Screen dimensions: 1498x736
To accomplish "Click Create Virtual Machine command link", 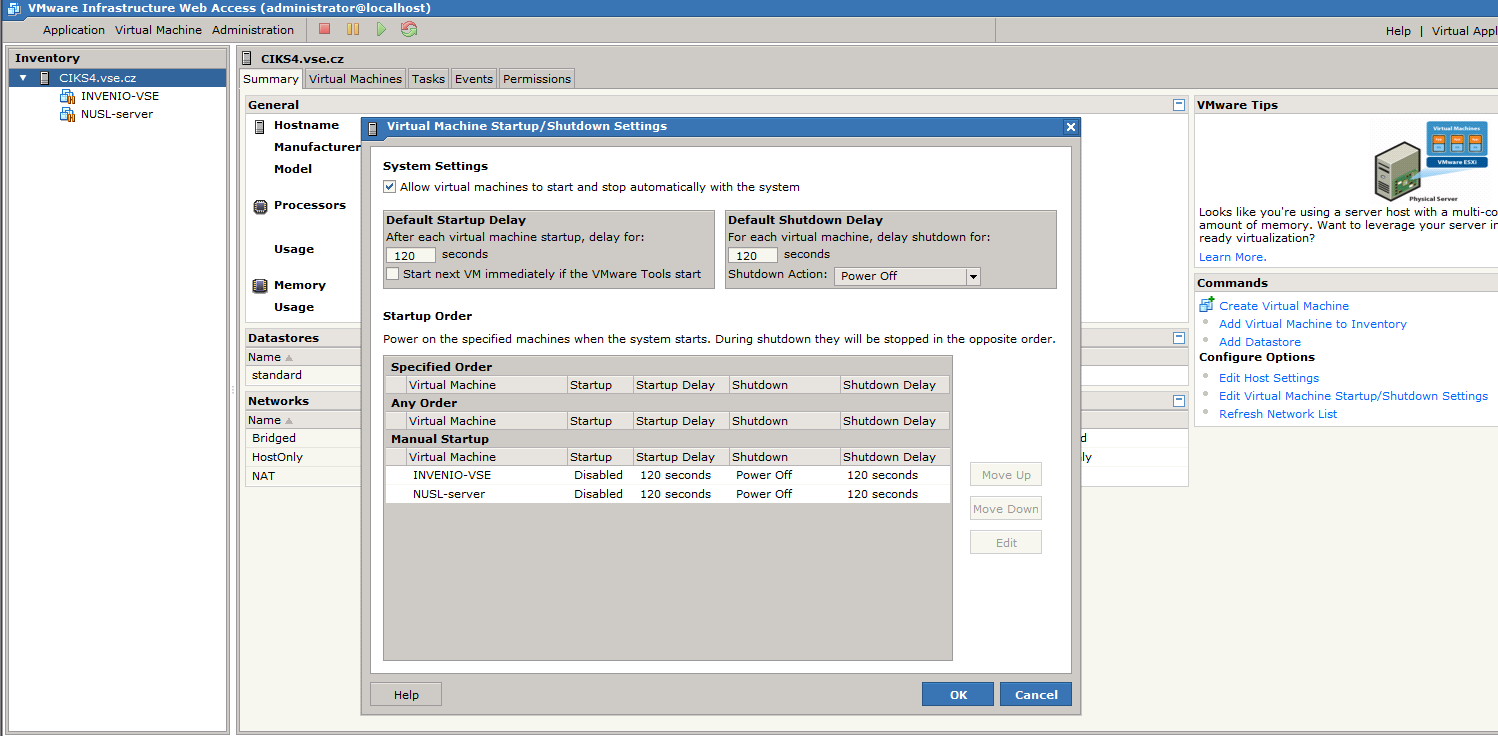I will pyautogui.click(x=1284, y=306).
